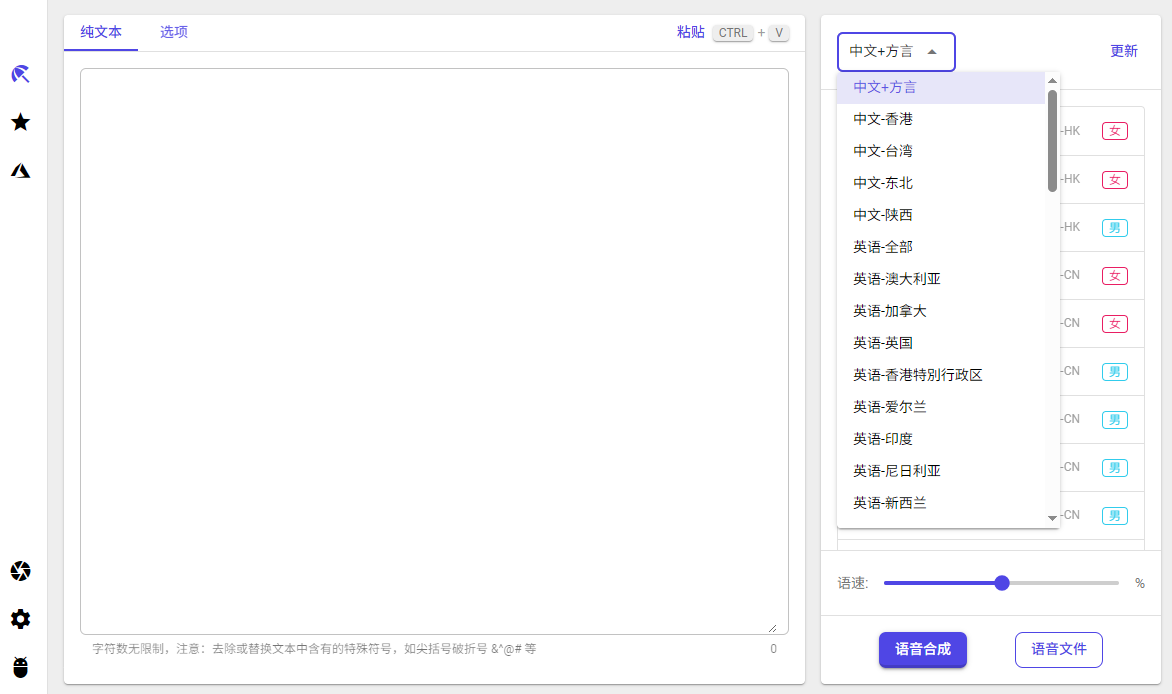Switch to the 纯文本 tab
Screen dimensions: 1172x694
[x=101, y=32]
